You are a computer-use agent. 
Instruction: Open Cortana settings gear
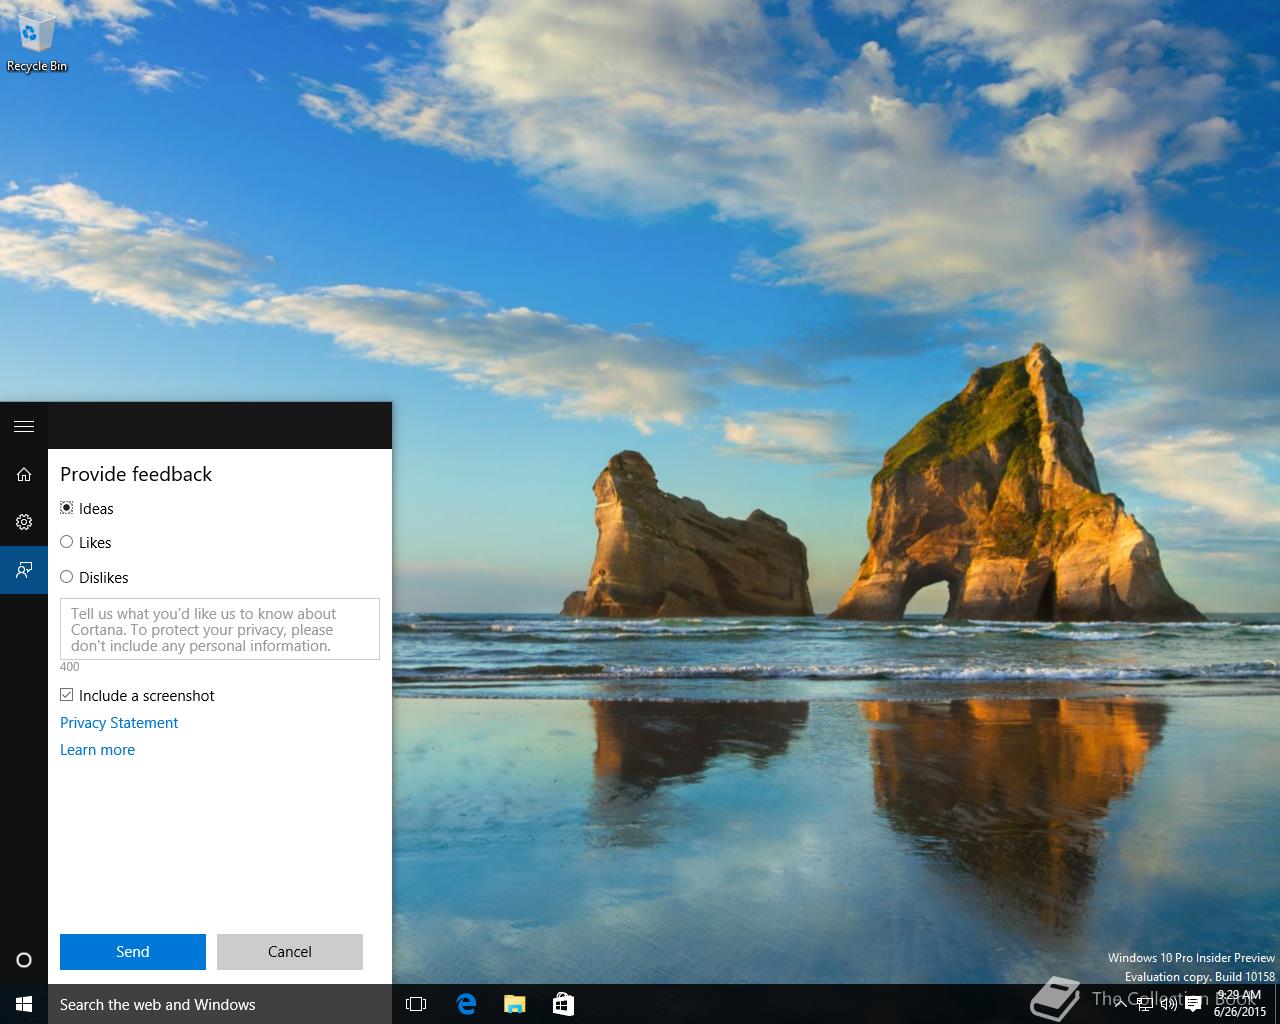(x=24, y=522)
